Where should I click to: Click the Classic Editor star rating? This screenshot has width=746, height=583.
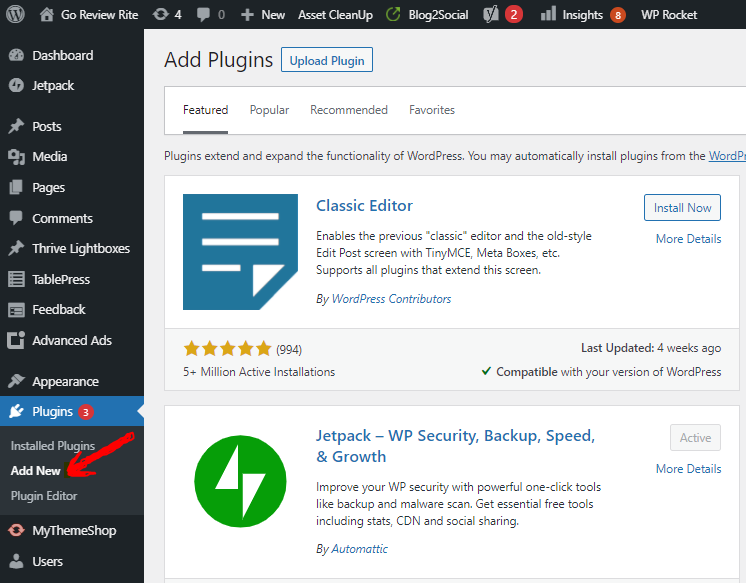[227, 349]
